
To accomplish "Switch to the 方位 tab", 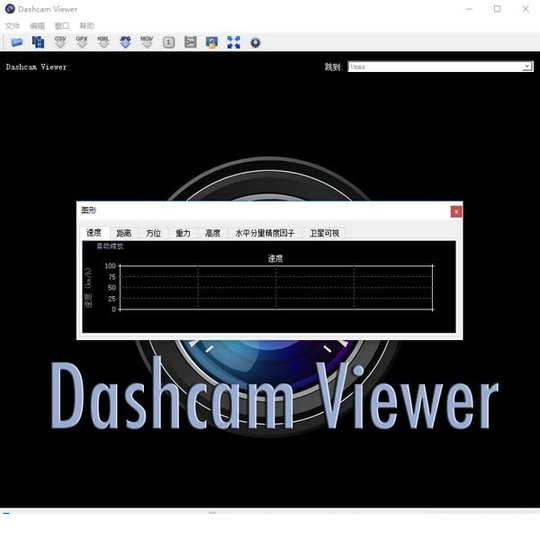I will point(154,233).
